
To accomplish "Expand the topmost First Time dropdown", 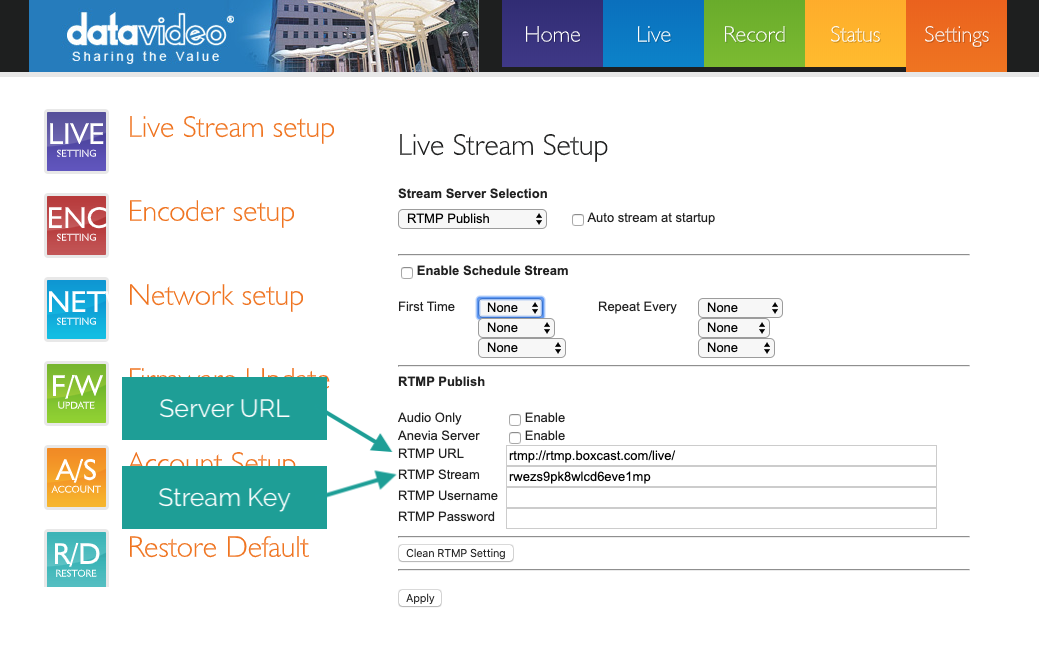I will click(x=510, y=308).
